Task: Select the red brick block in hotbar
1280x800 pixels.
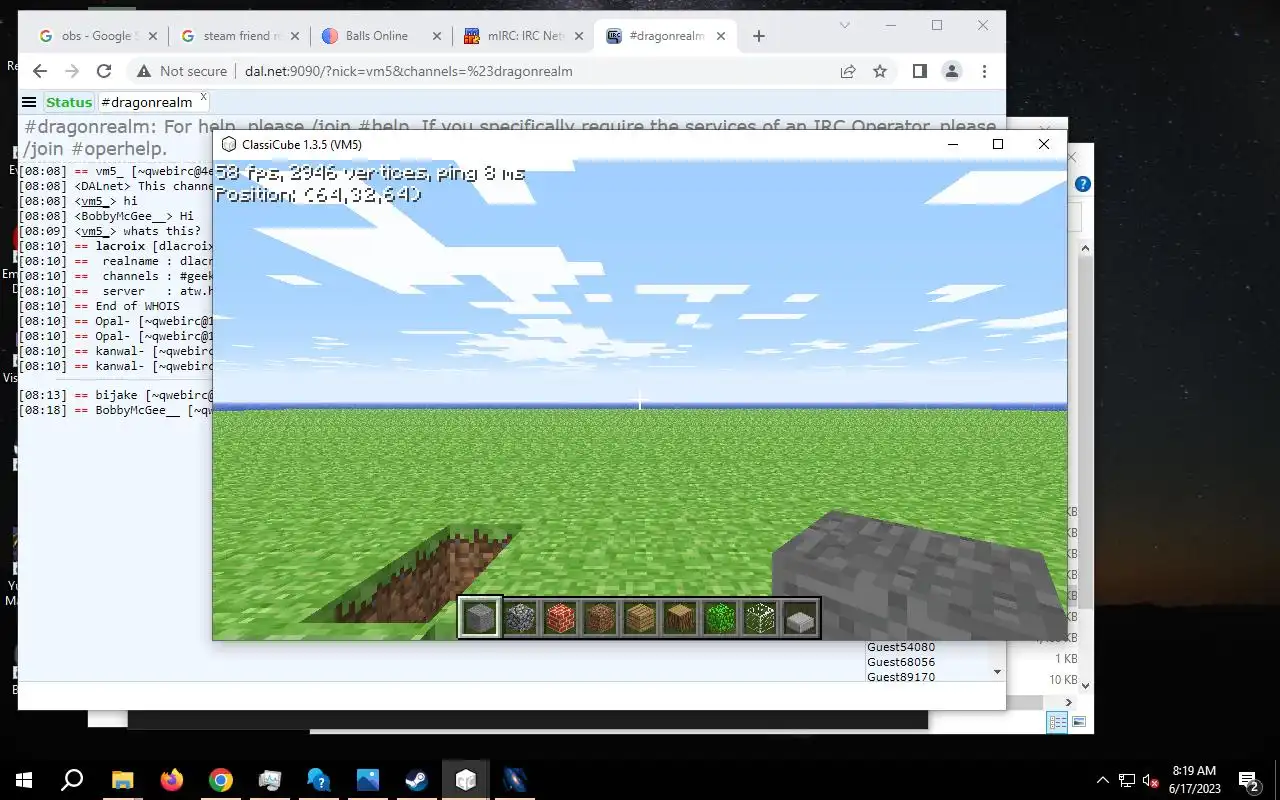Action: coord(560,618)
